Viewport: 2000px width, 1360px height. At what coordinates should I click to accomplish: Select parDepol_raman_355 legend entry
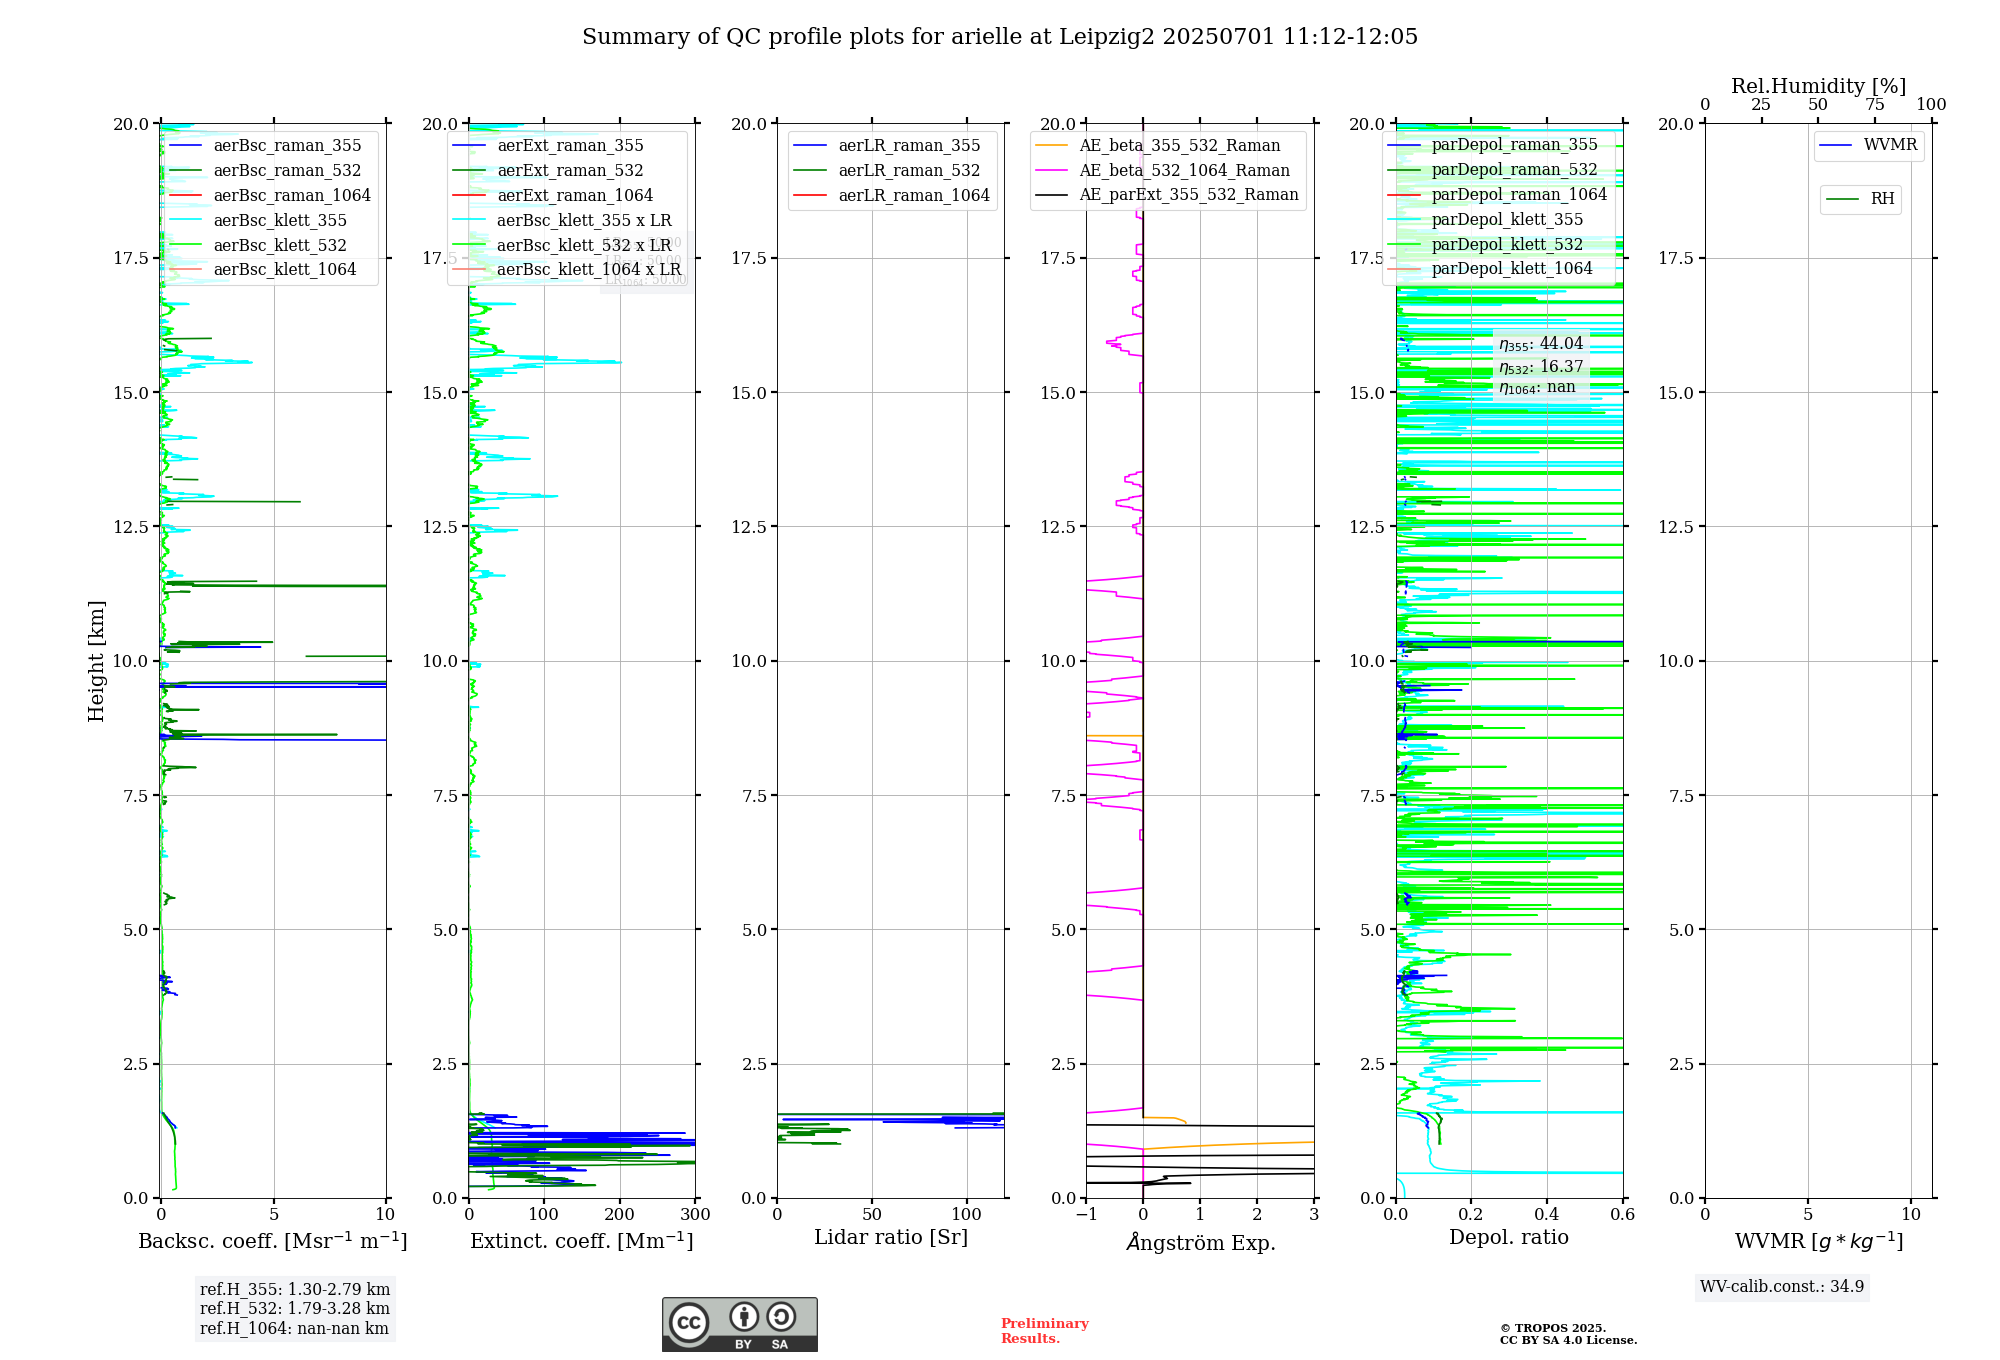[x=1493, y=145]
